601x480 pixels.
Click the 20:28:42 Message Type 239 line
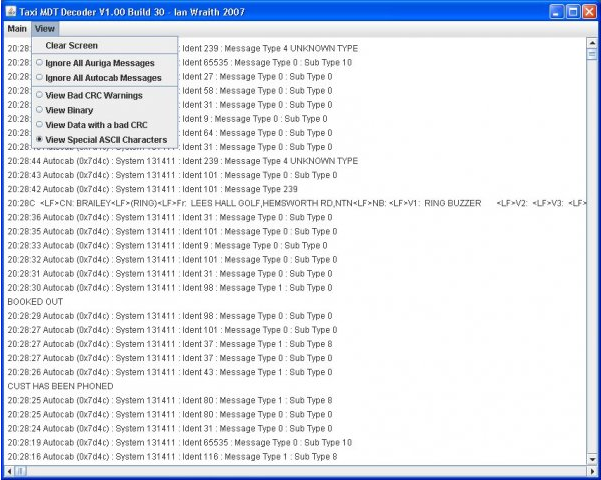click(152, 189)
